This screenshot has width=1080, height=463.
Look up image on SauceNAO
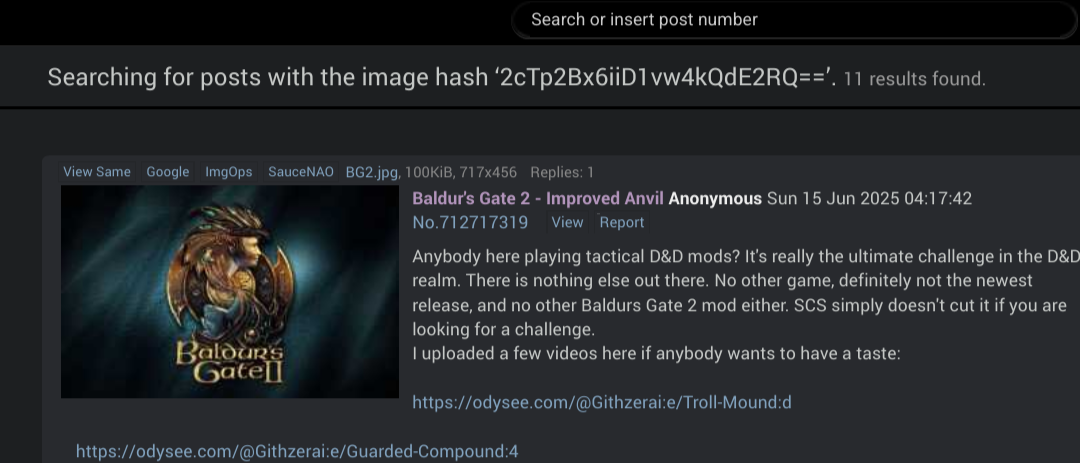pyautogui.click(x=301, y=172)
